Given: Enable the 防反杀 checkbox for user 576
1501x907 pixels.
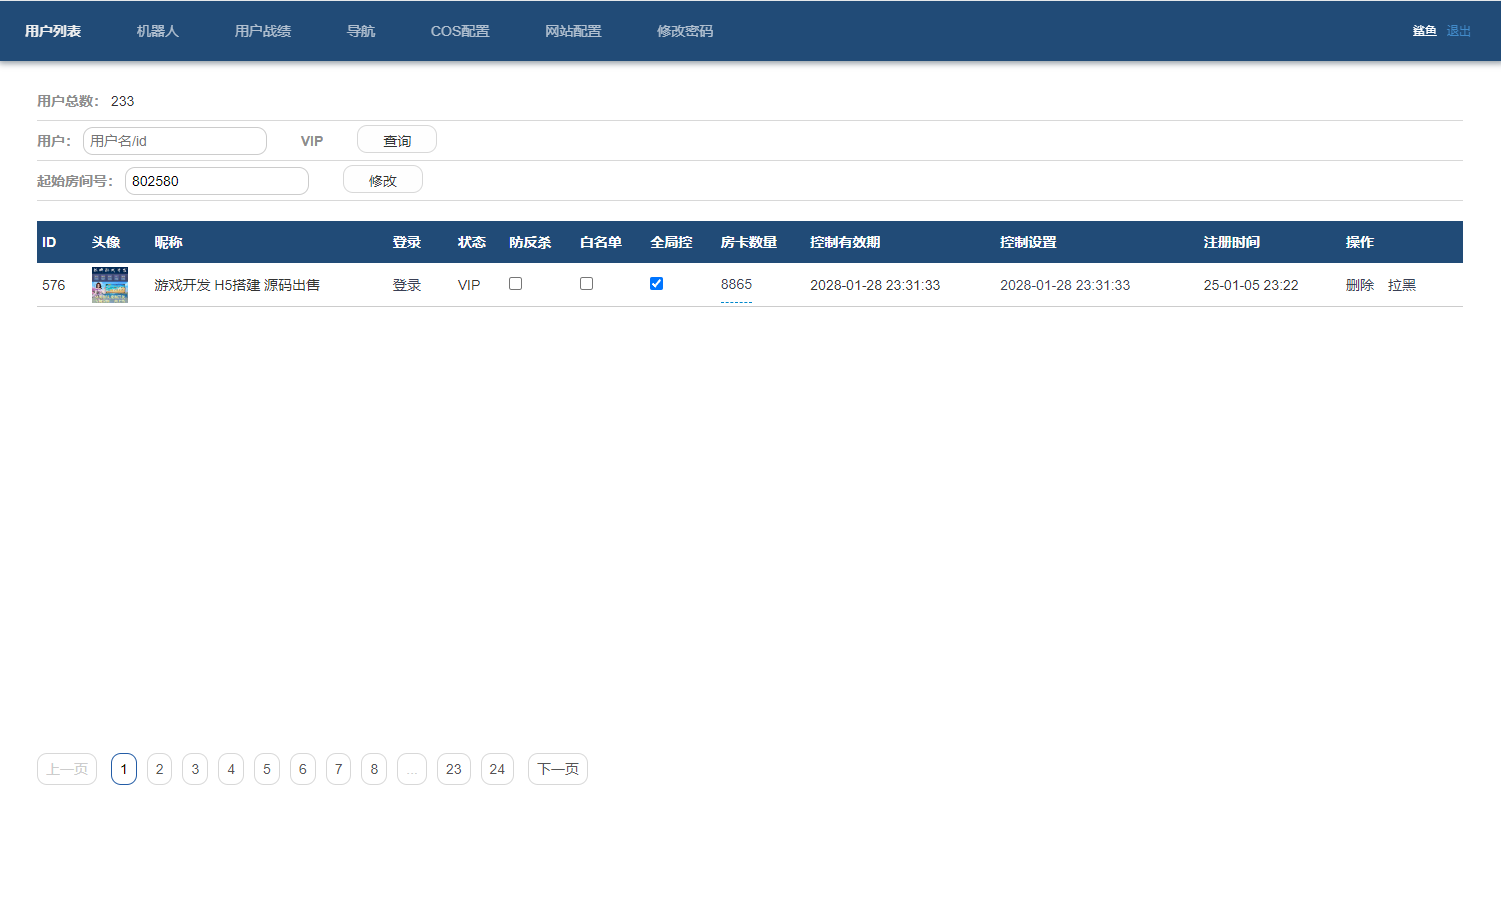Looking at the screenshot, I should [515, 283].
